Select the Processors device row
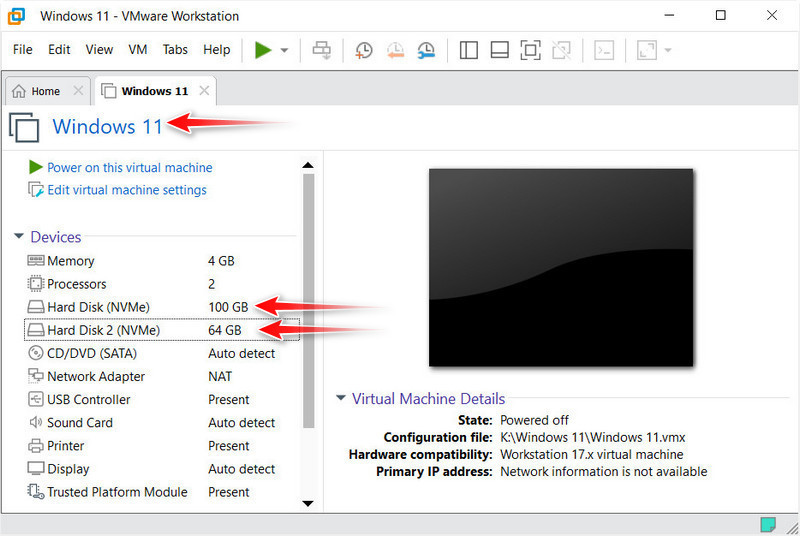The height and width of the screenshot is (536, 800). pos(161,284)
